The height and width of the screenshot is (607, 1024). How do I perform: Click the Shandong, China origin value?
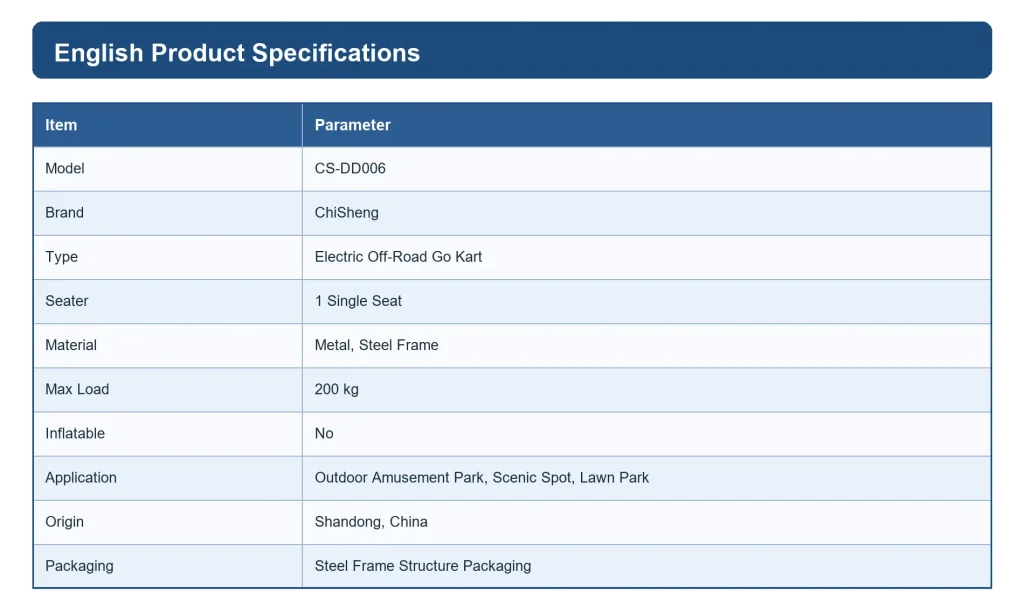pos(371,522)
